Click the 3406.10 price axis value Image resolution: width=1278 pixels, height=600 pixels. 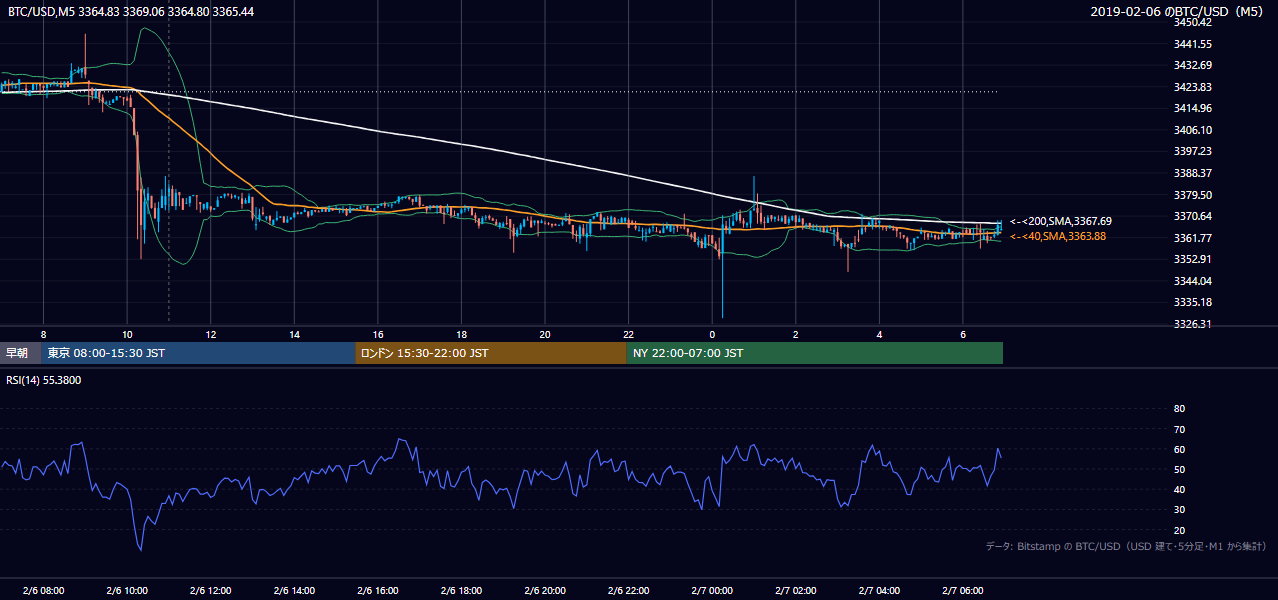pyautogui.click(x=1193, y=130)
